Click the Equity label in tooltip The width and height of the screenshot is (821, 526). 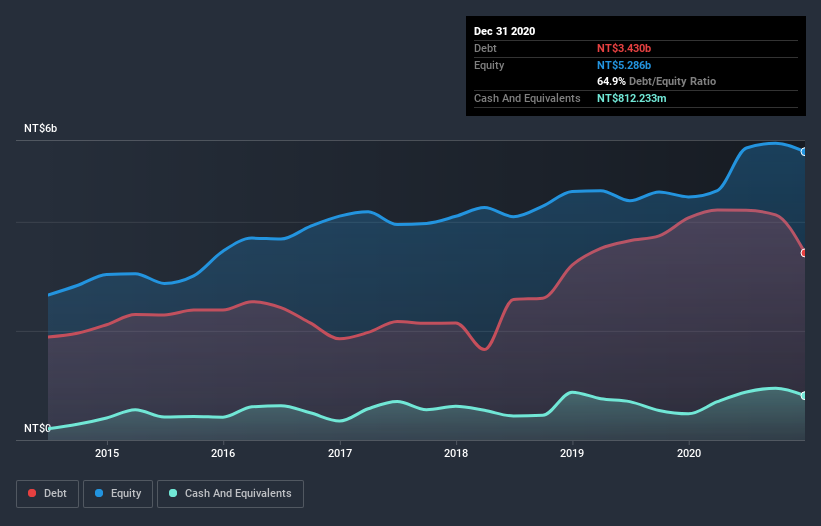coord(489,65)
